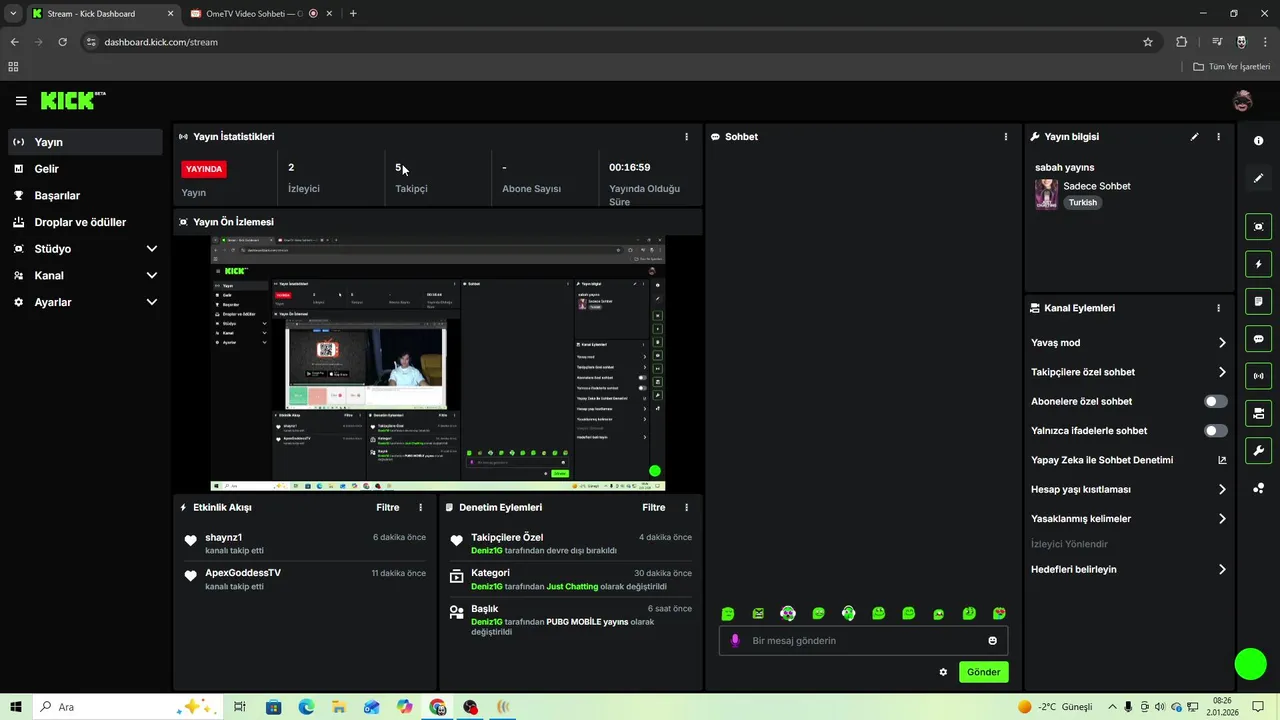The height and width of the screenshot is (720, 1280).
Task: Insert the first green Kick emote
Action: (728, 614)
